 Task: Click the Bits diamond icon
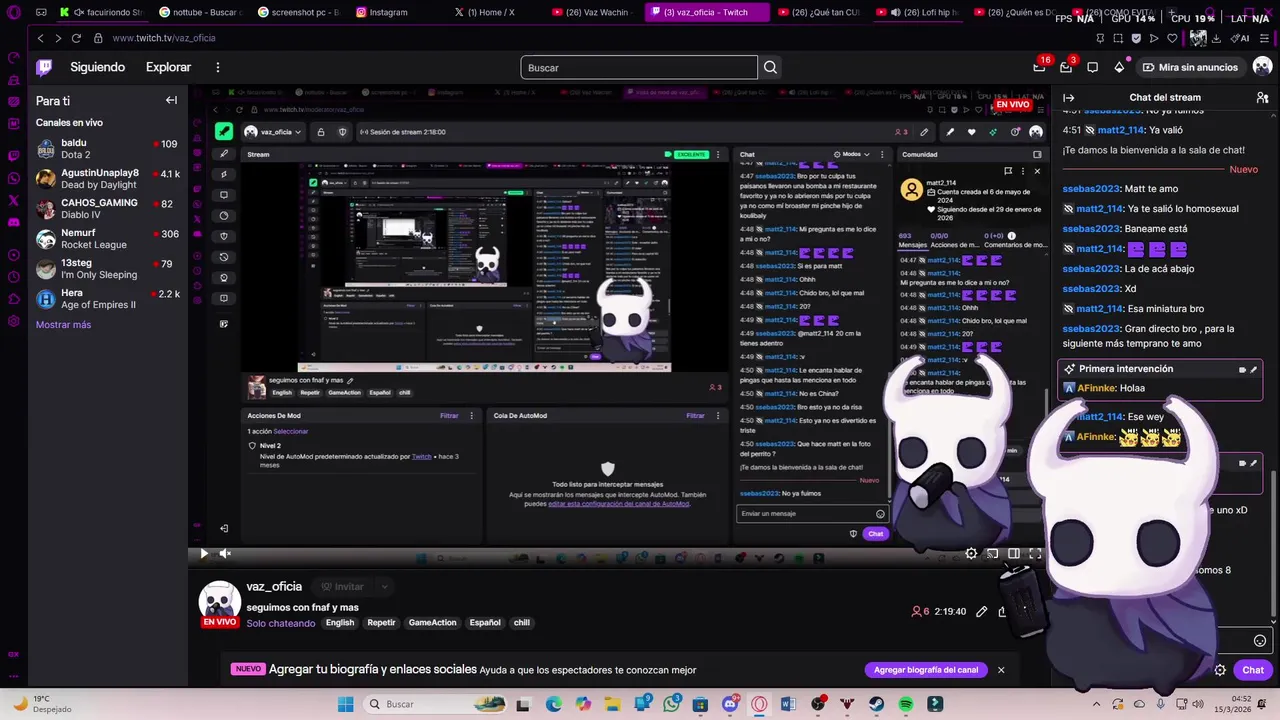tap(1119, 67)
